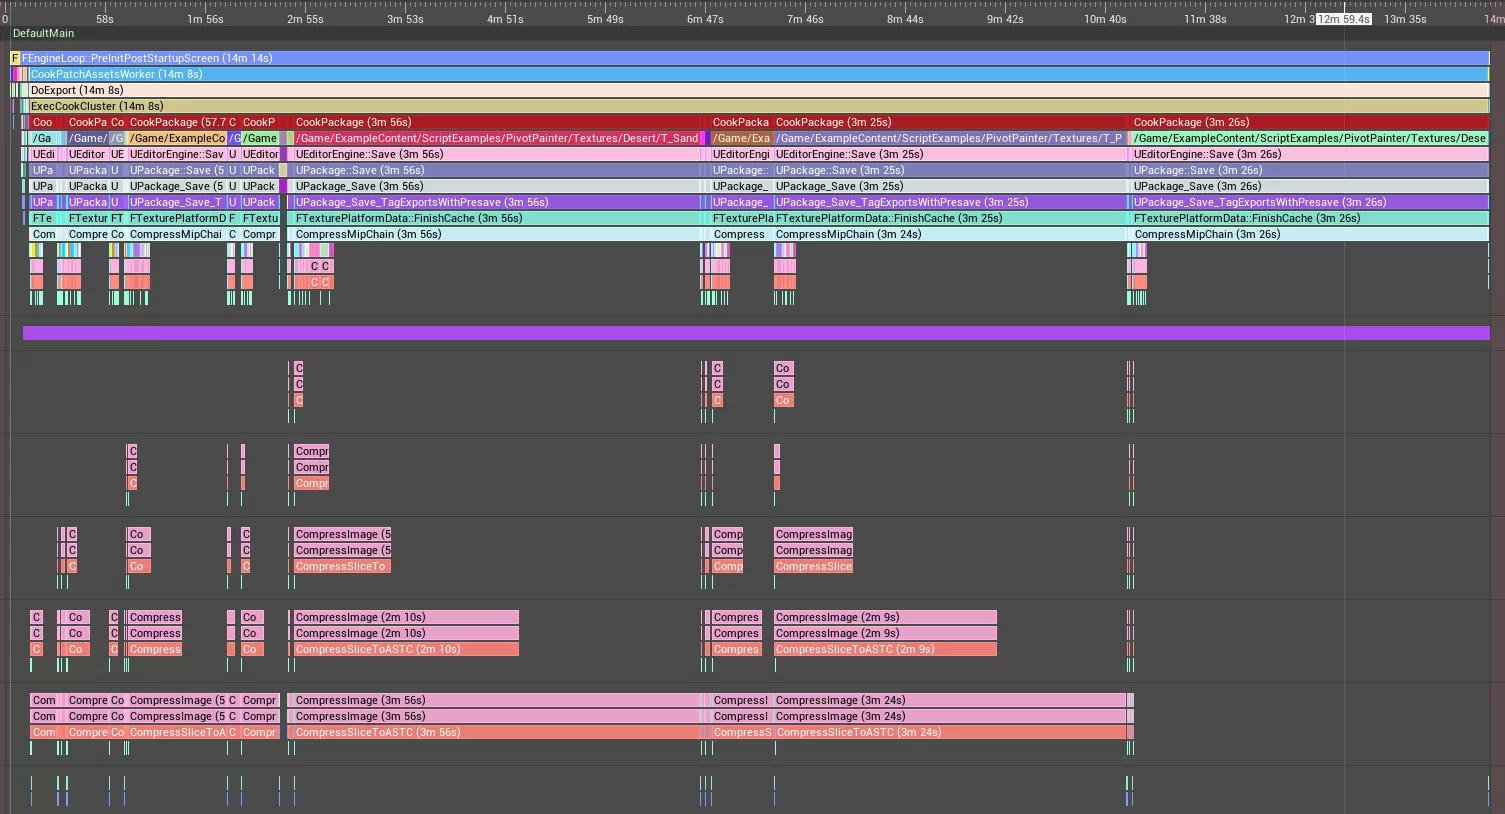Click the DefaultMain track label
The height and width of the screenshot is (814, 1505).
point(43,33)
